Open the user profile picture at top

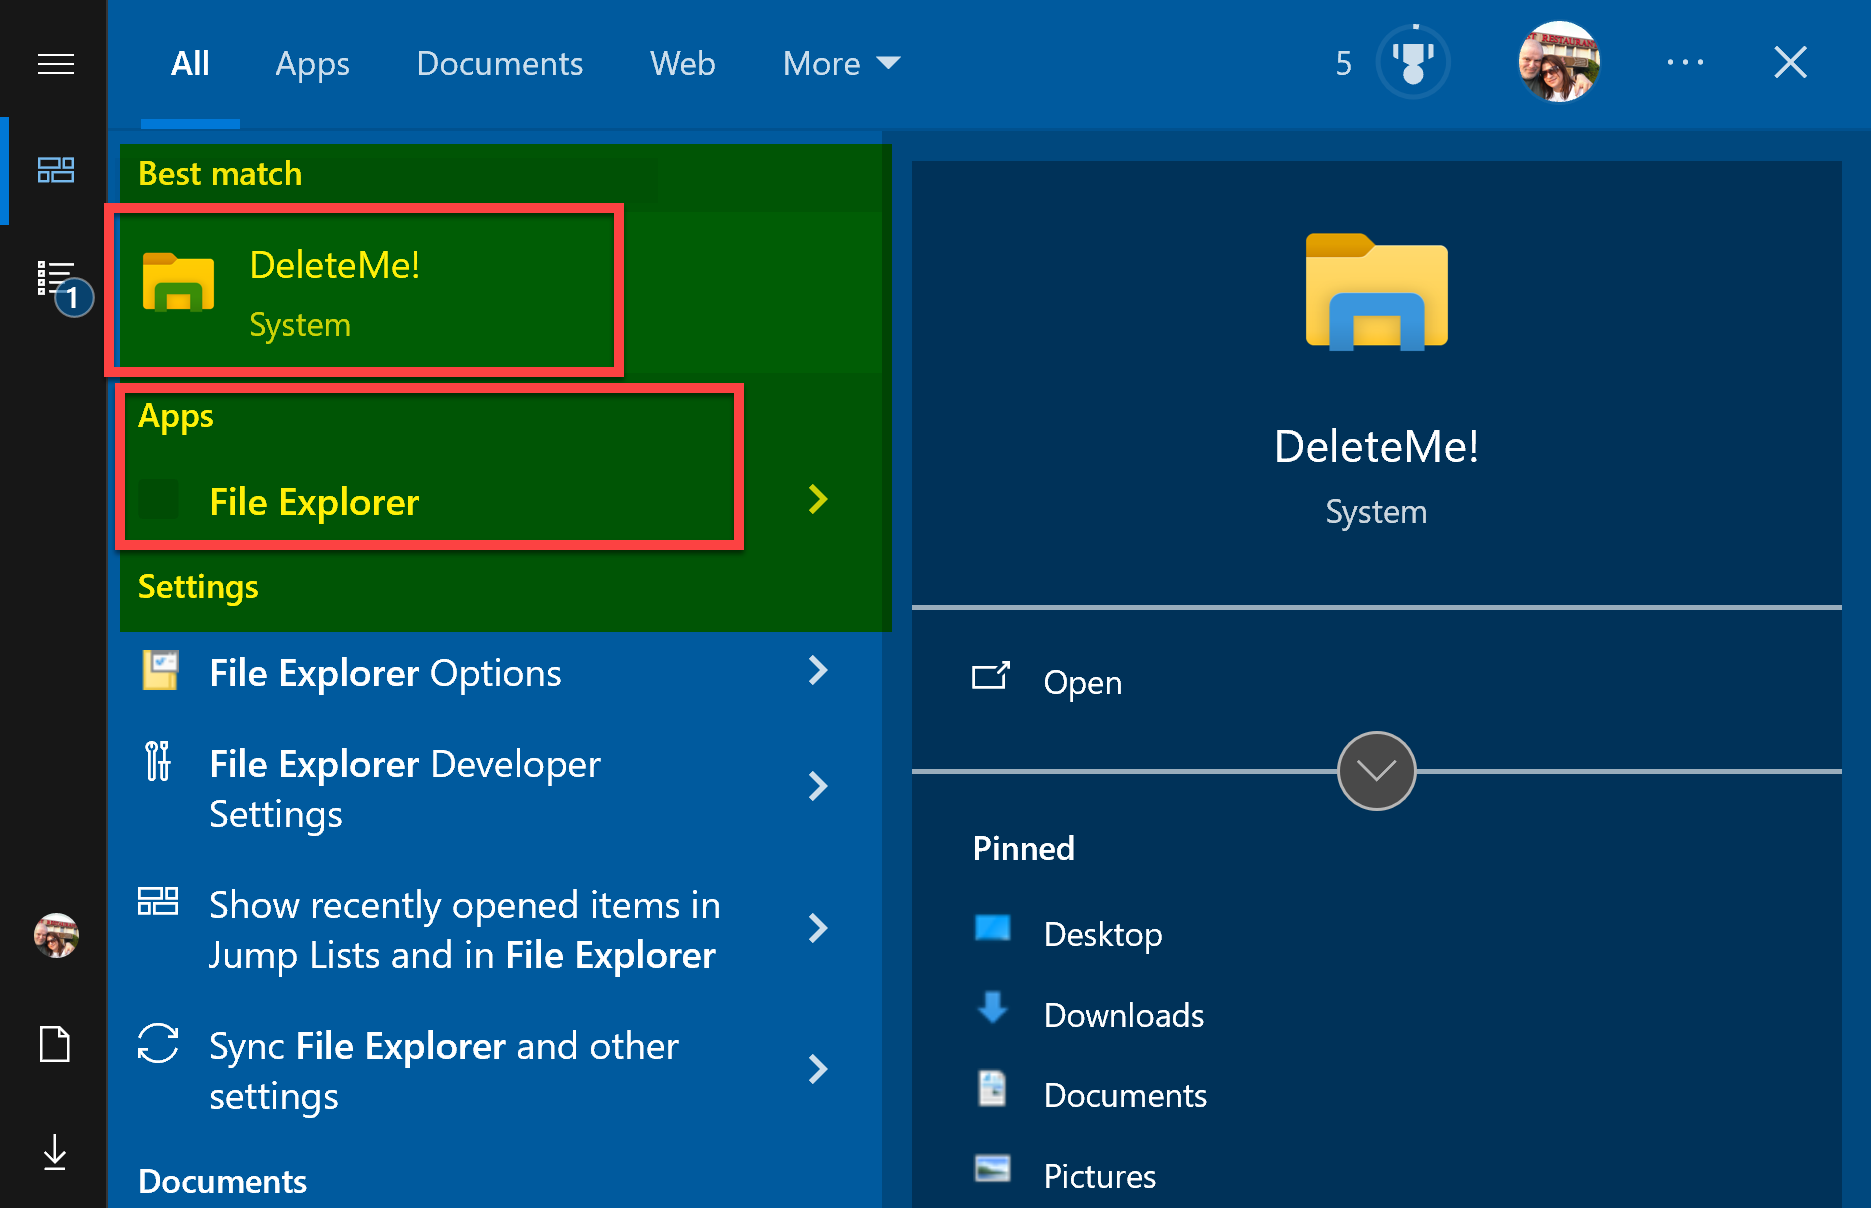(x=1558, y=62)
